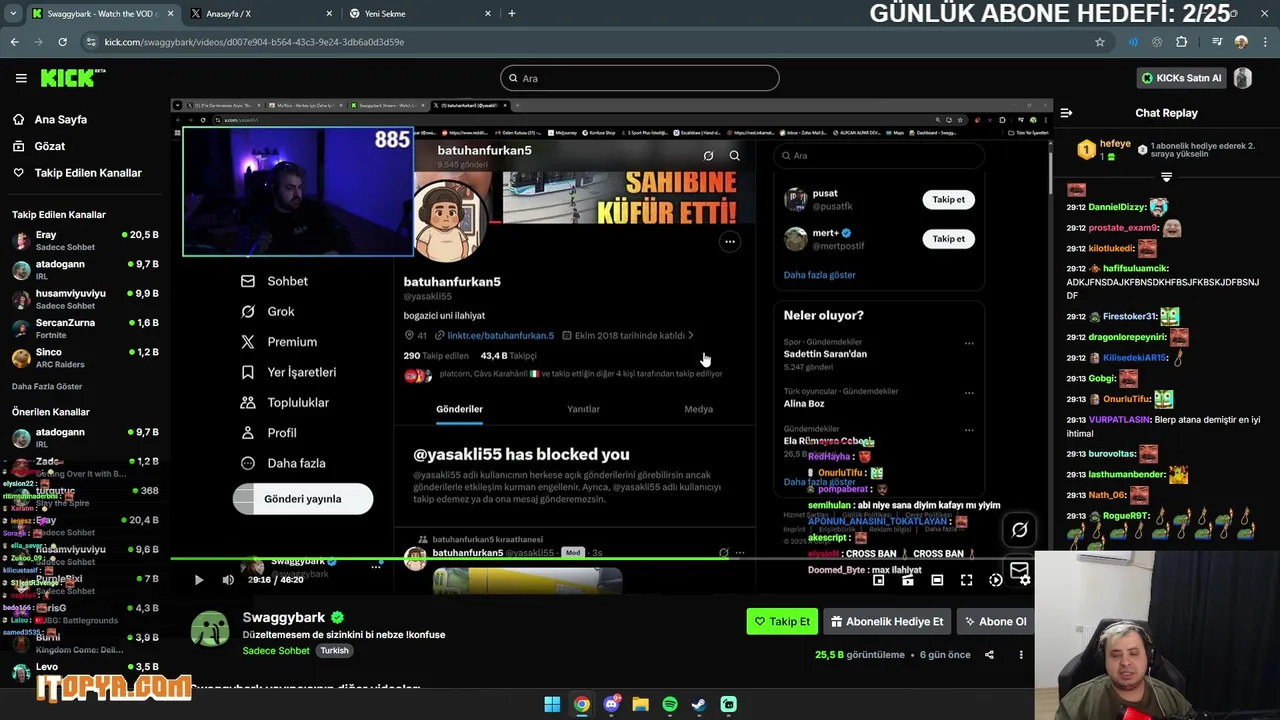Open Ana Sayfa in Kick sidebar
The image size is (1280, 720).
tap(61, 119)
